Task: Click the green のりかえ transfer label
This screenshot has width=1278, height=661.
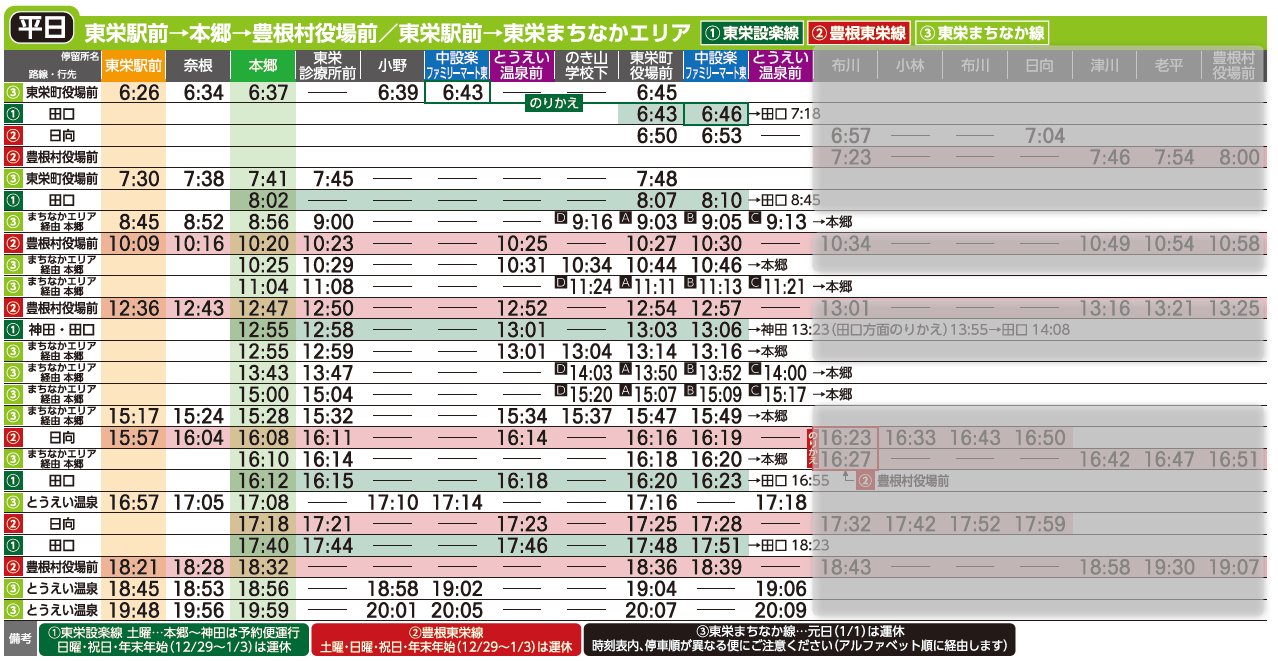Action: 554,102
